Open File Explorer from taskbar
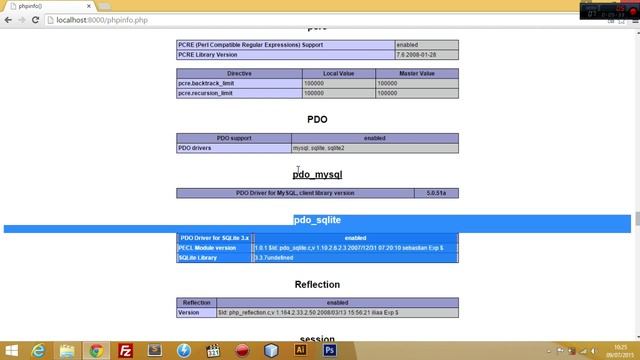The image size is (640, 360). pyautogui.click(x=67, y=351)
